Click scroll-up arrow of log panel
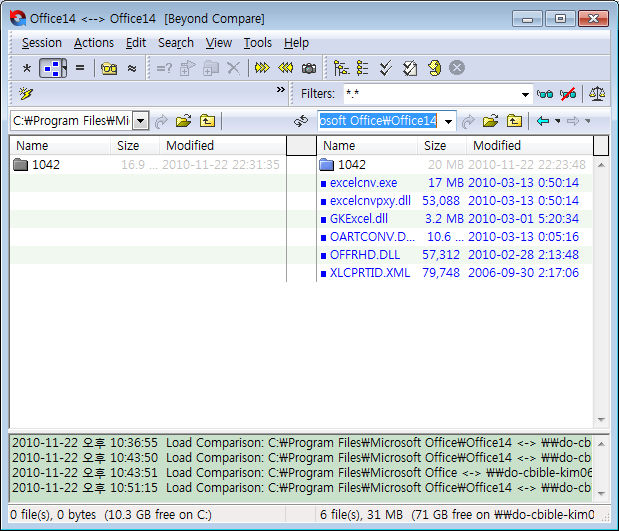Screen dimensions: 619x531 point(601,444)
